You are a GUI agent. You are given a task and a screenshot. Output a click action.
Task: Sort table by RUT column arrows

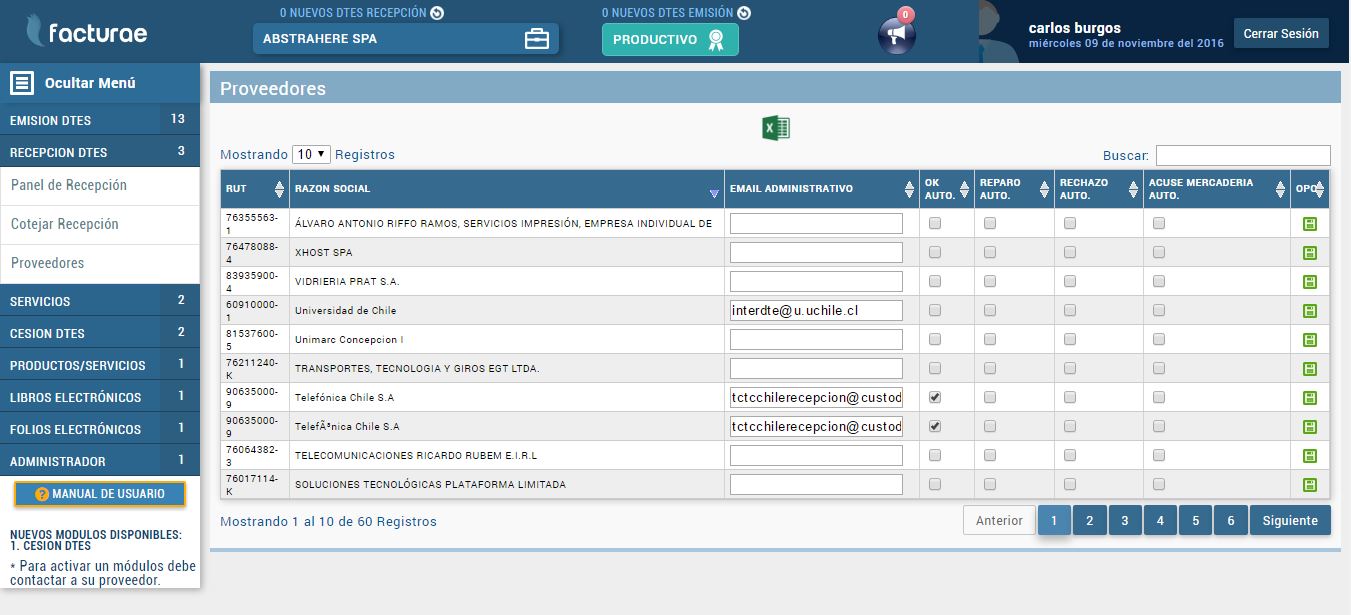pos(279,189)
